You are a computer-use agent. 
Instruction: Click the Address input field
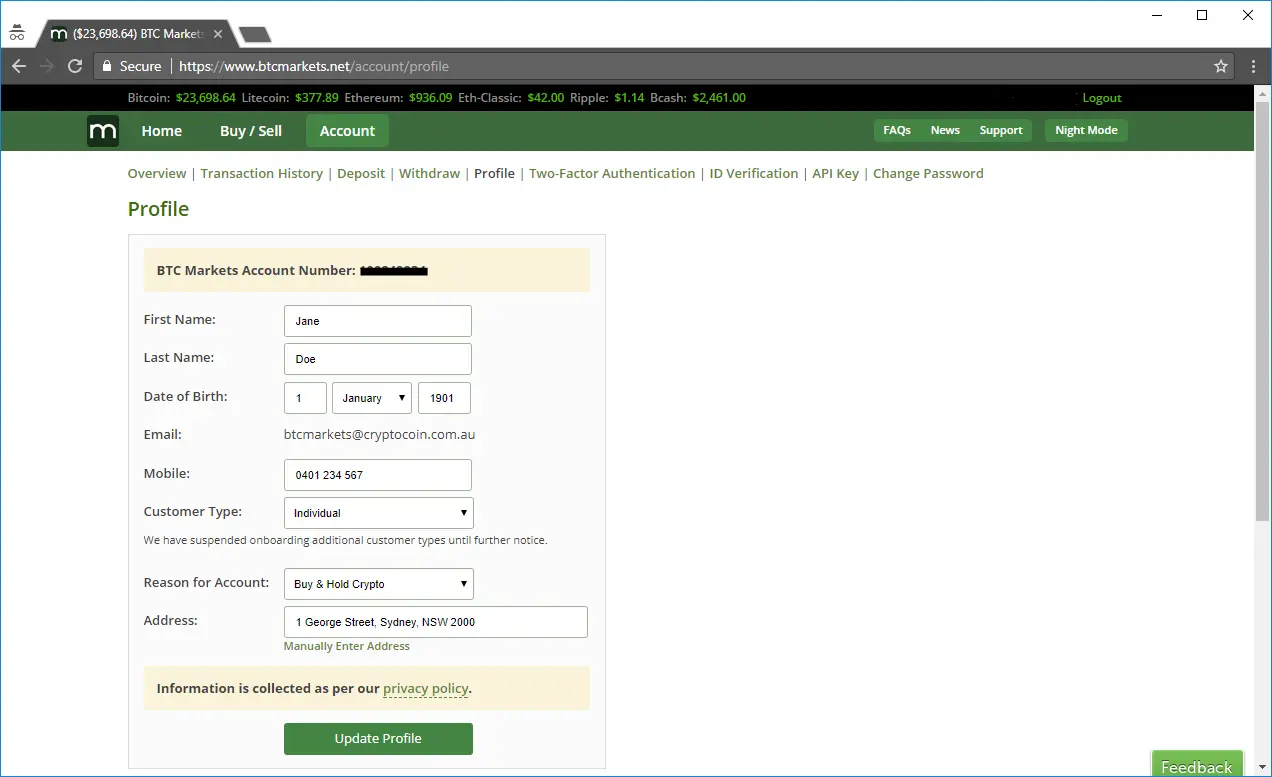[x=436, y=622]
